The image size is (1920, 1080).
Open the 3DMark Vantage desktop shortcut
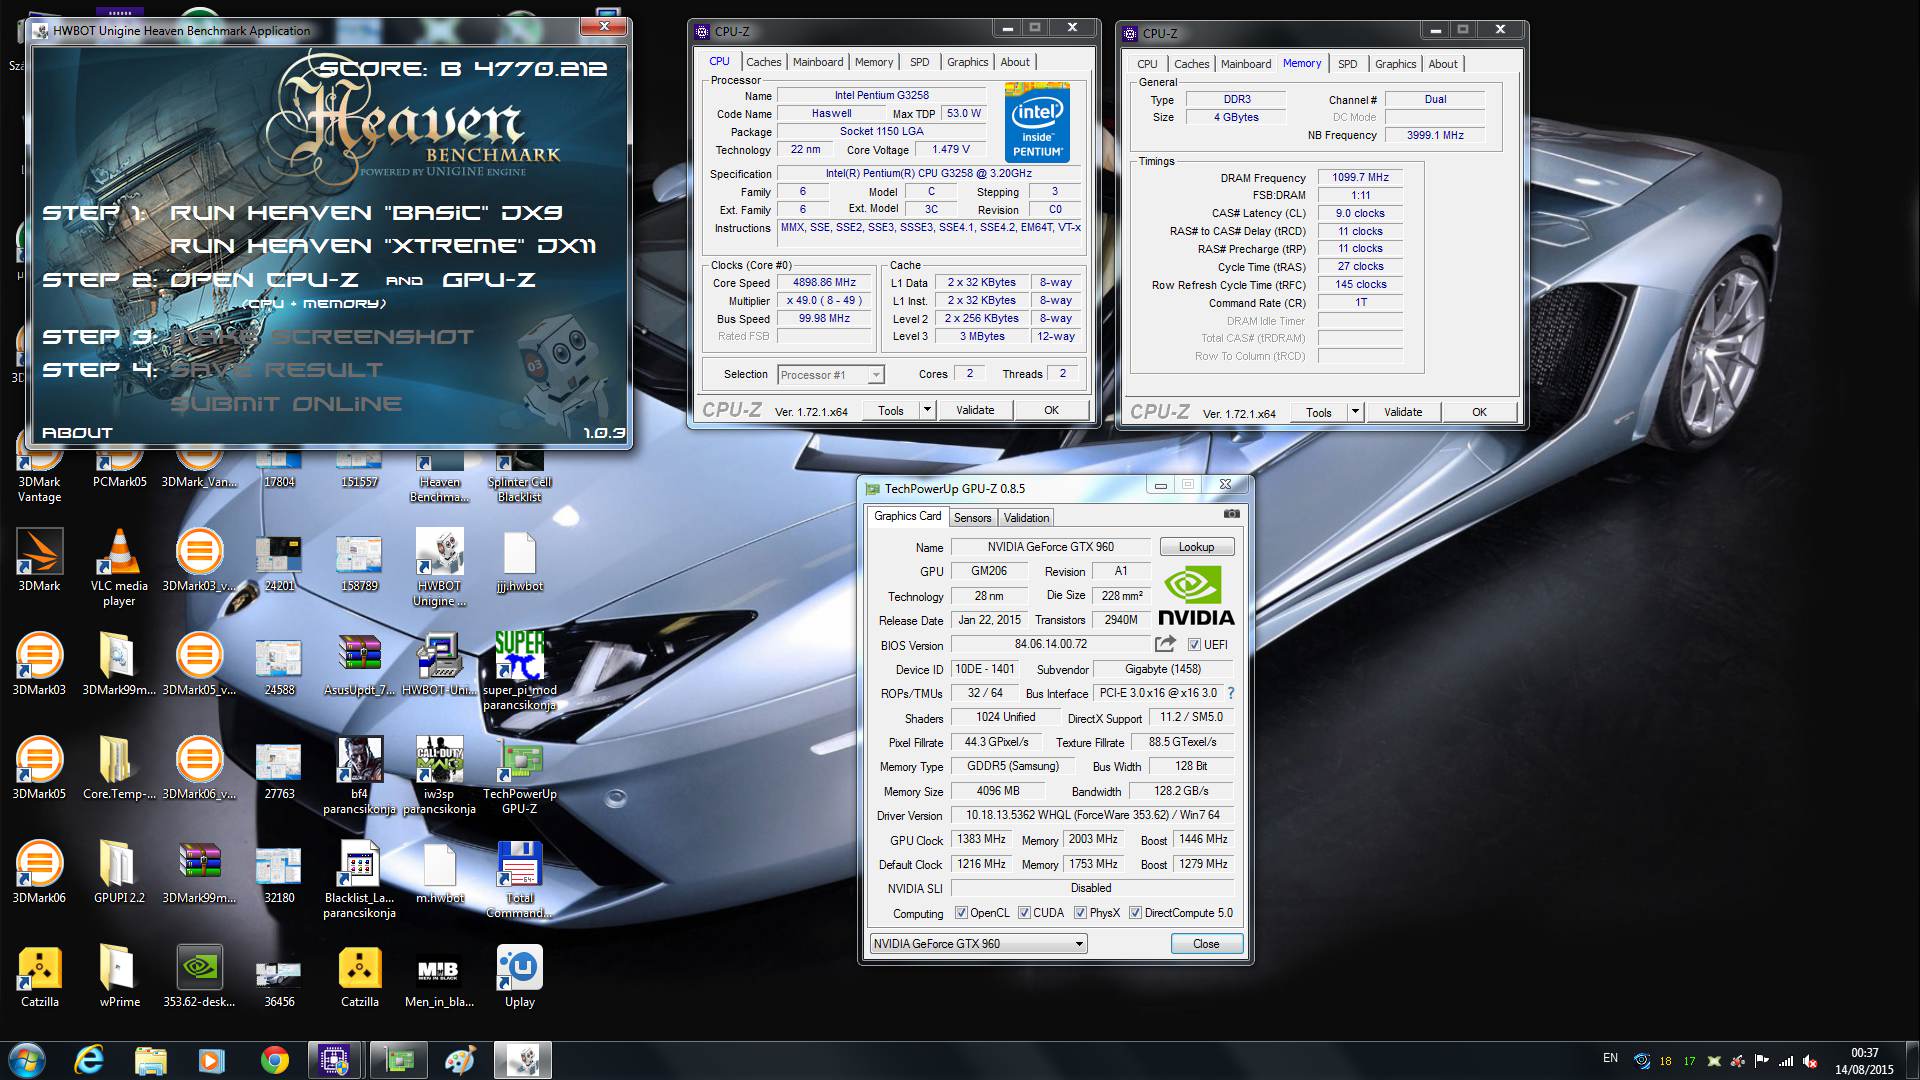tap(39, 470)
